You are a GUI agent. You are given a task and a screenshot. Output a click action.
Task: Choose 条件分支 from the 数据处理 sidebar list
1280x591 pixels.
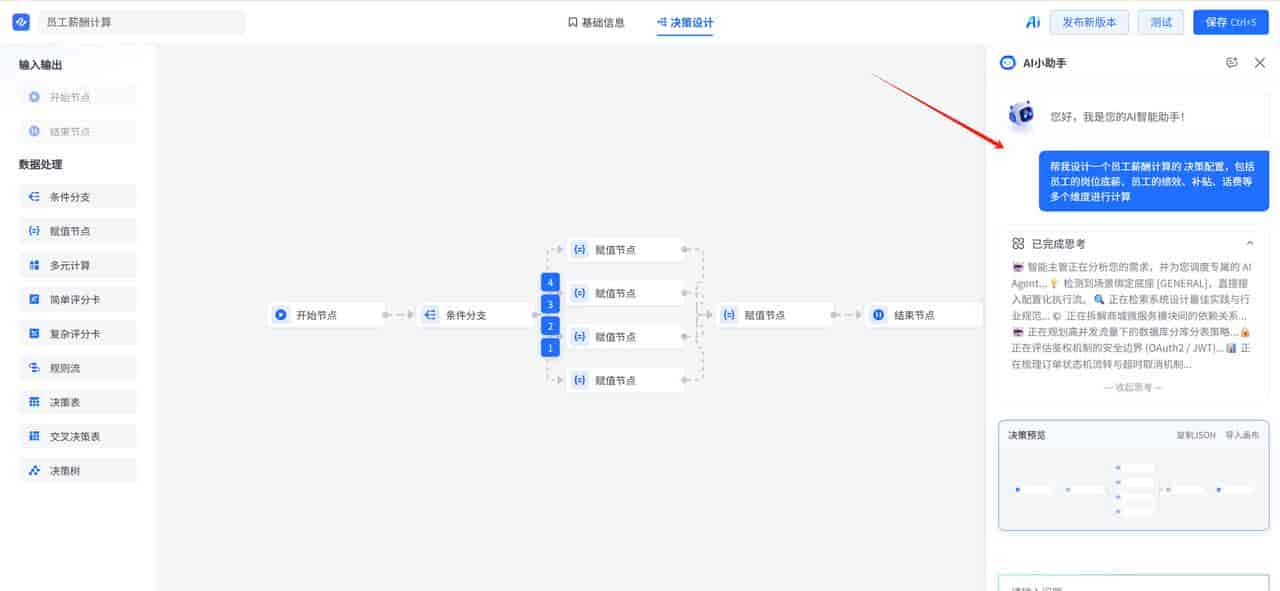click(78, 197)
